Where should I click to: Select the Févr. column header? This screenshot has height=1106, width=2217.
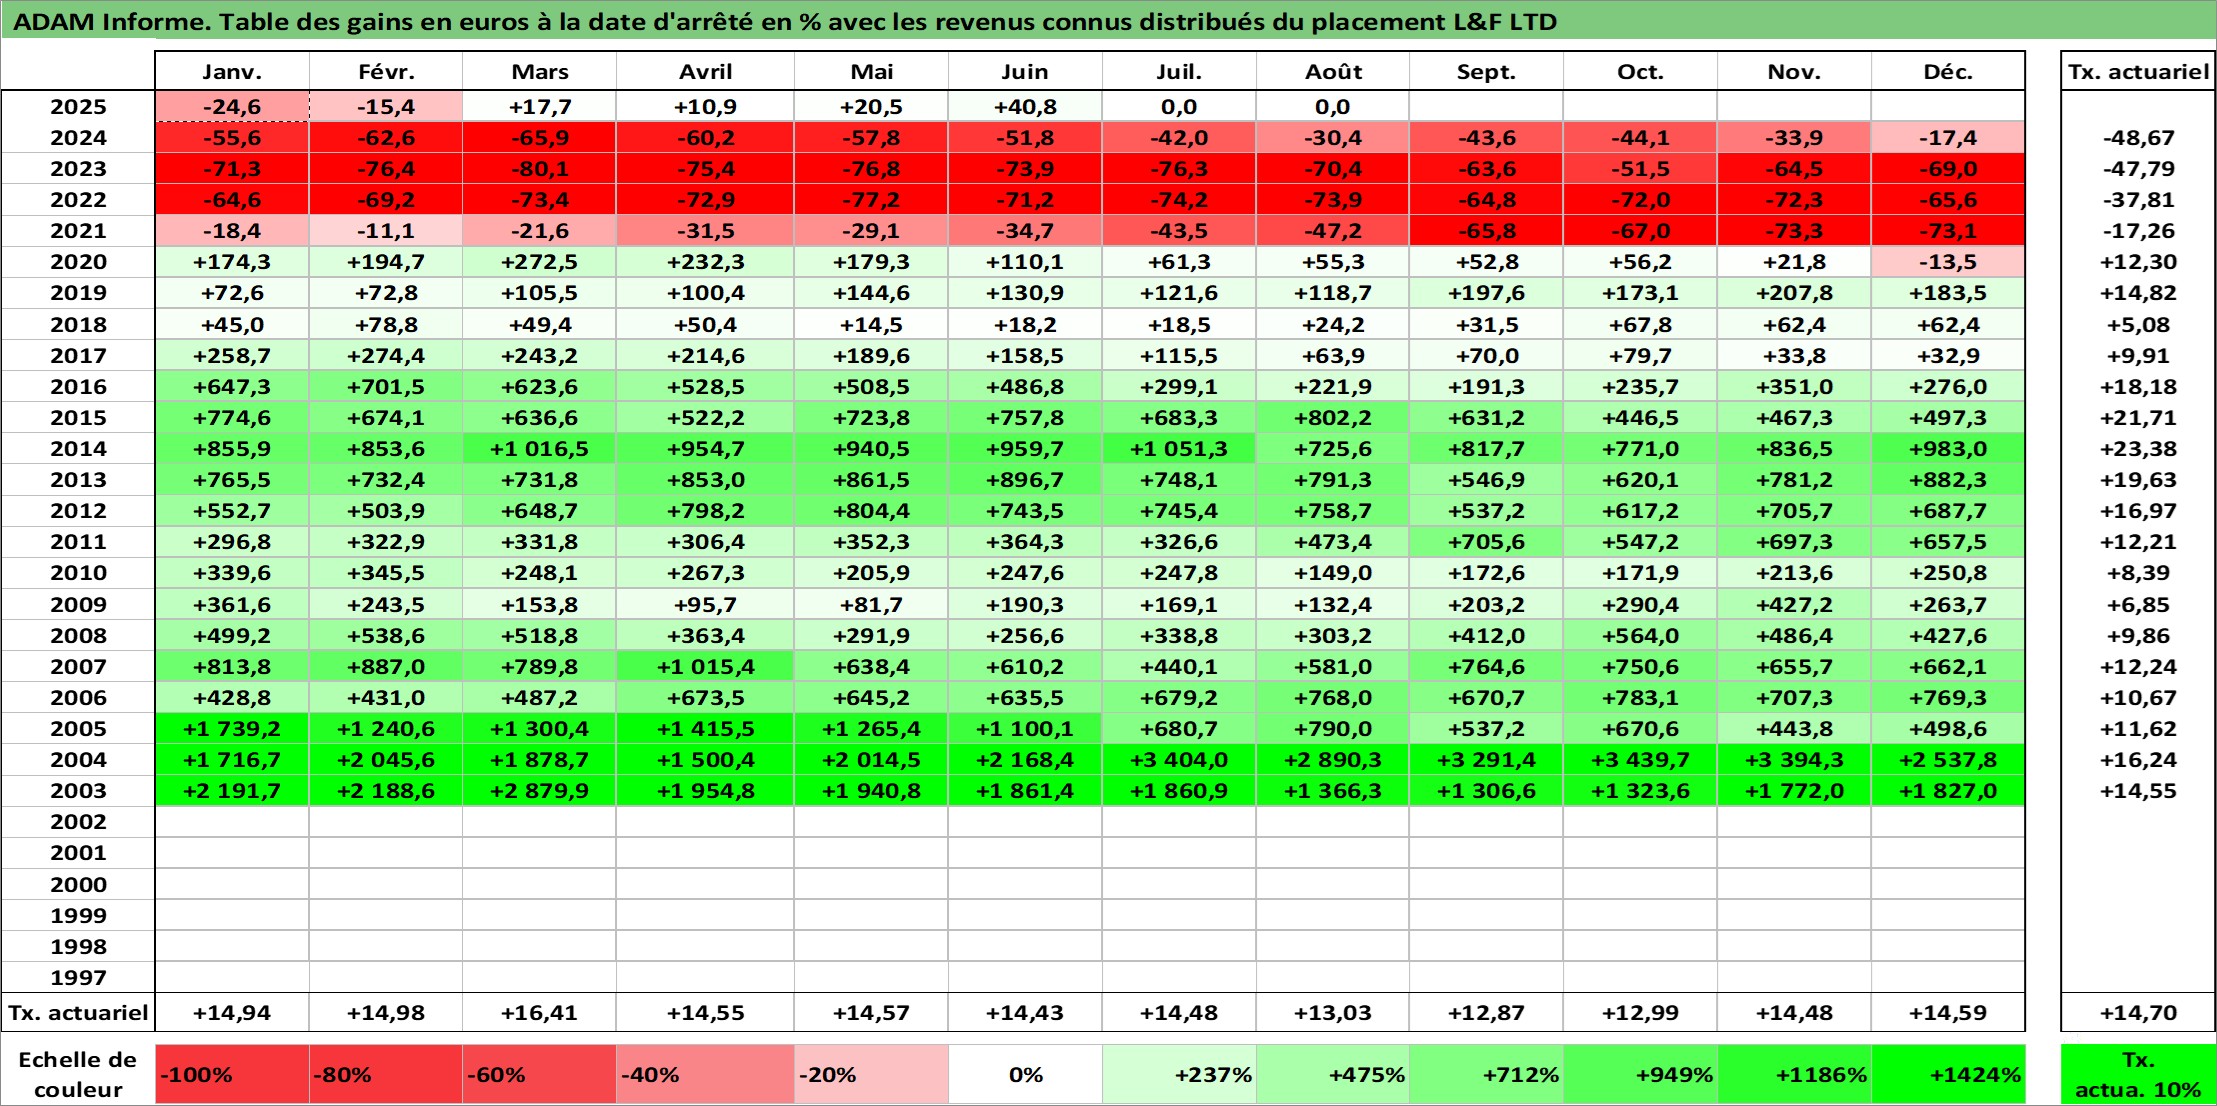[x=386, y=71]
